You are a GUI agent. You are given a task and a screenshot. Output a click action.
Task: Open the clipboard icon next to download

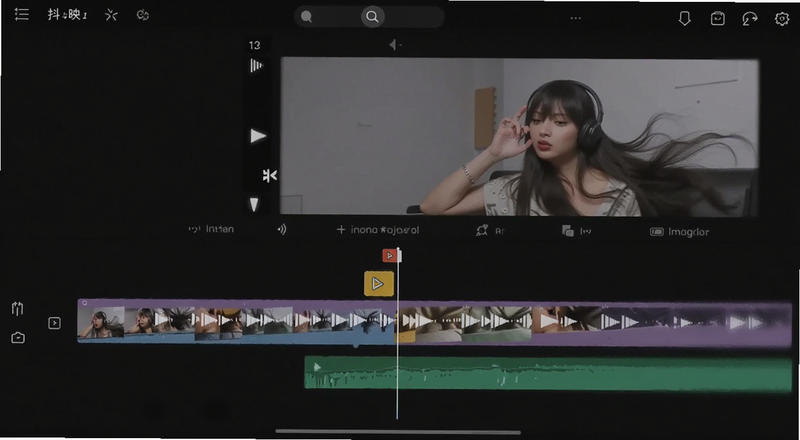tap(717, 18)
